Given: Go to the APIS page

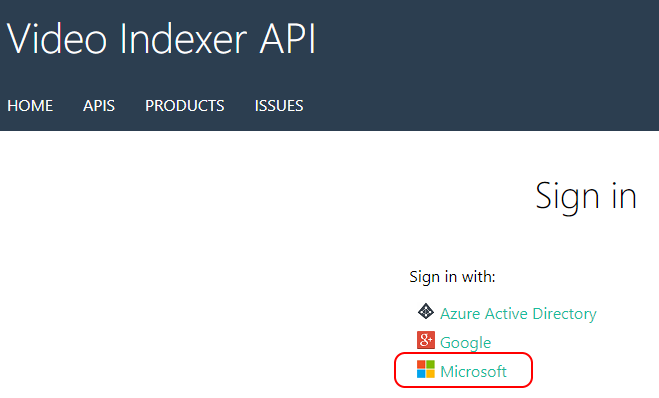Looking at the screenshot, I should point(99,105).
